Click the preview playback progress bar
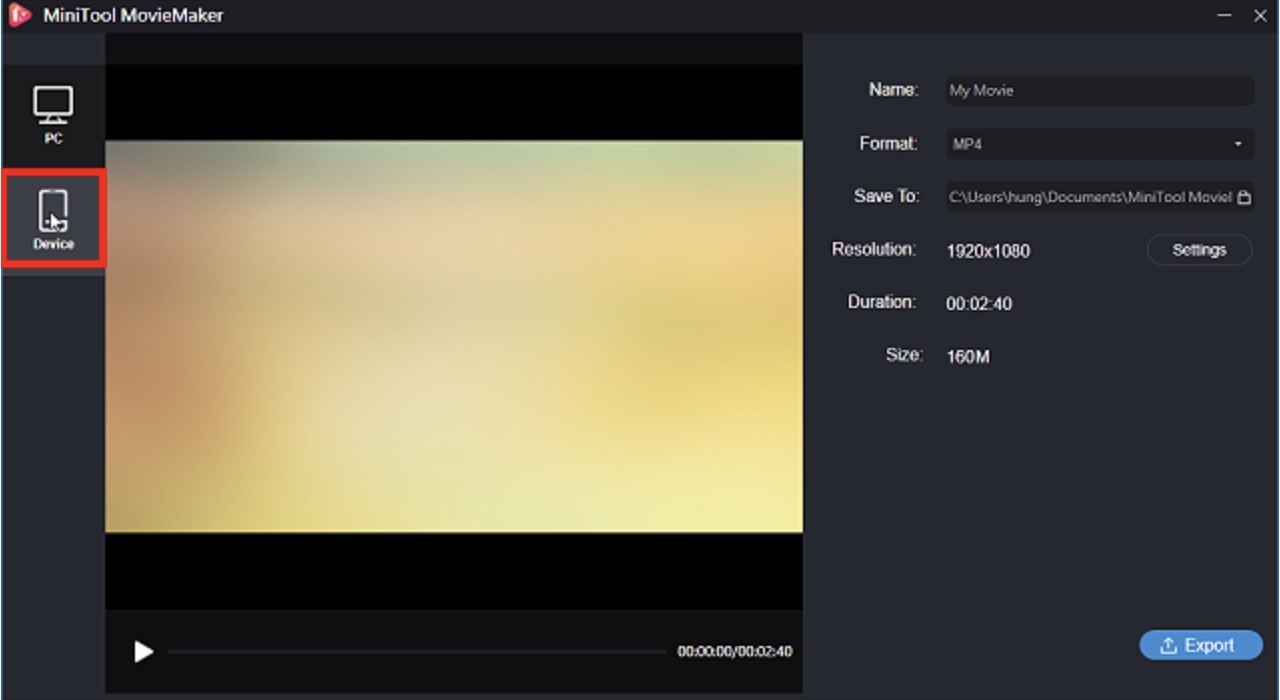Image resolution: width=1280 pixels, height=700 pixels. pos(416,652)
